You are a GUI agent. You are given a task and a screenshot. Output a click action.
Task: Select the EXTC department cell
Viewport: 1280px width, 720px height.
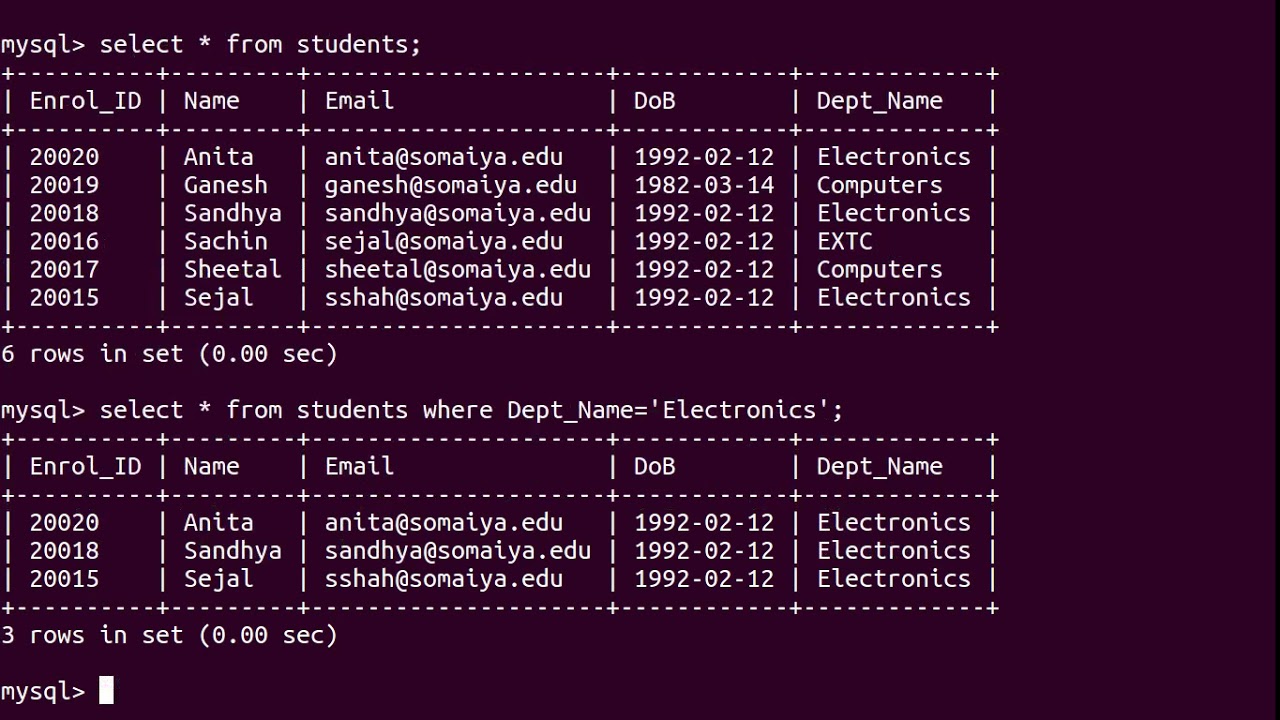click(844, 242)
